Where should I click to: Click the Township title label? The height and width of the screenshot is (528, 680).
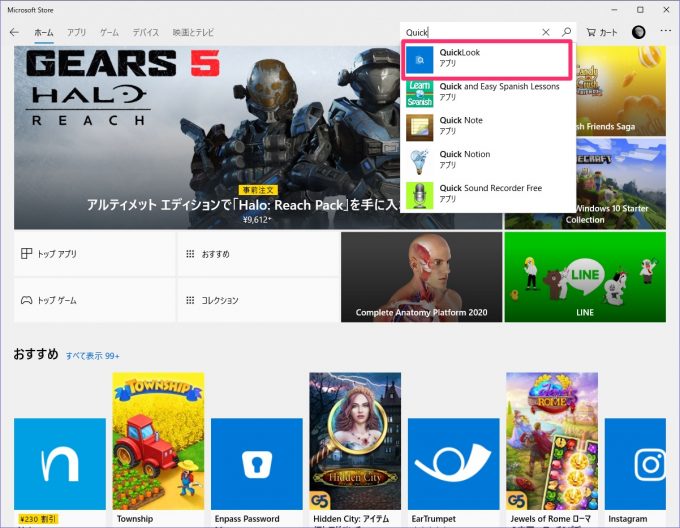tap(135, 519)
